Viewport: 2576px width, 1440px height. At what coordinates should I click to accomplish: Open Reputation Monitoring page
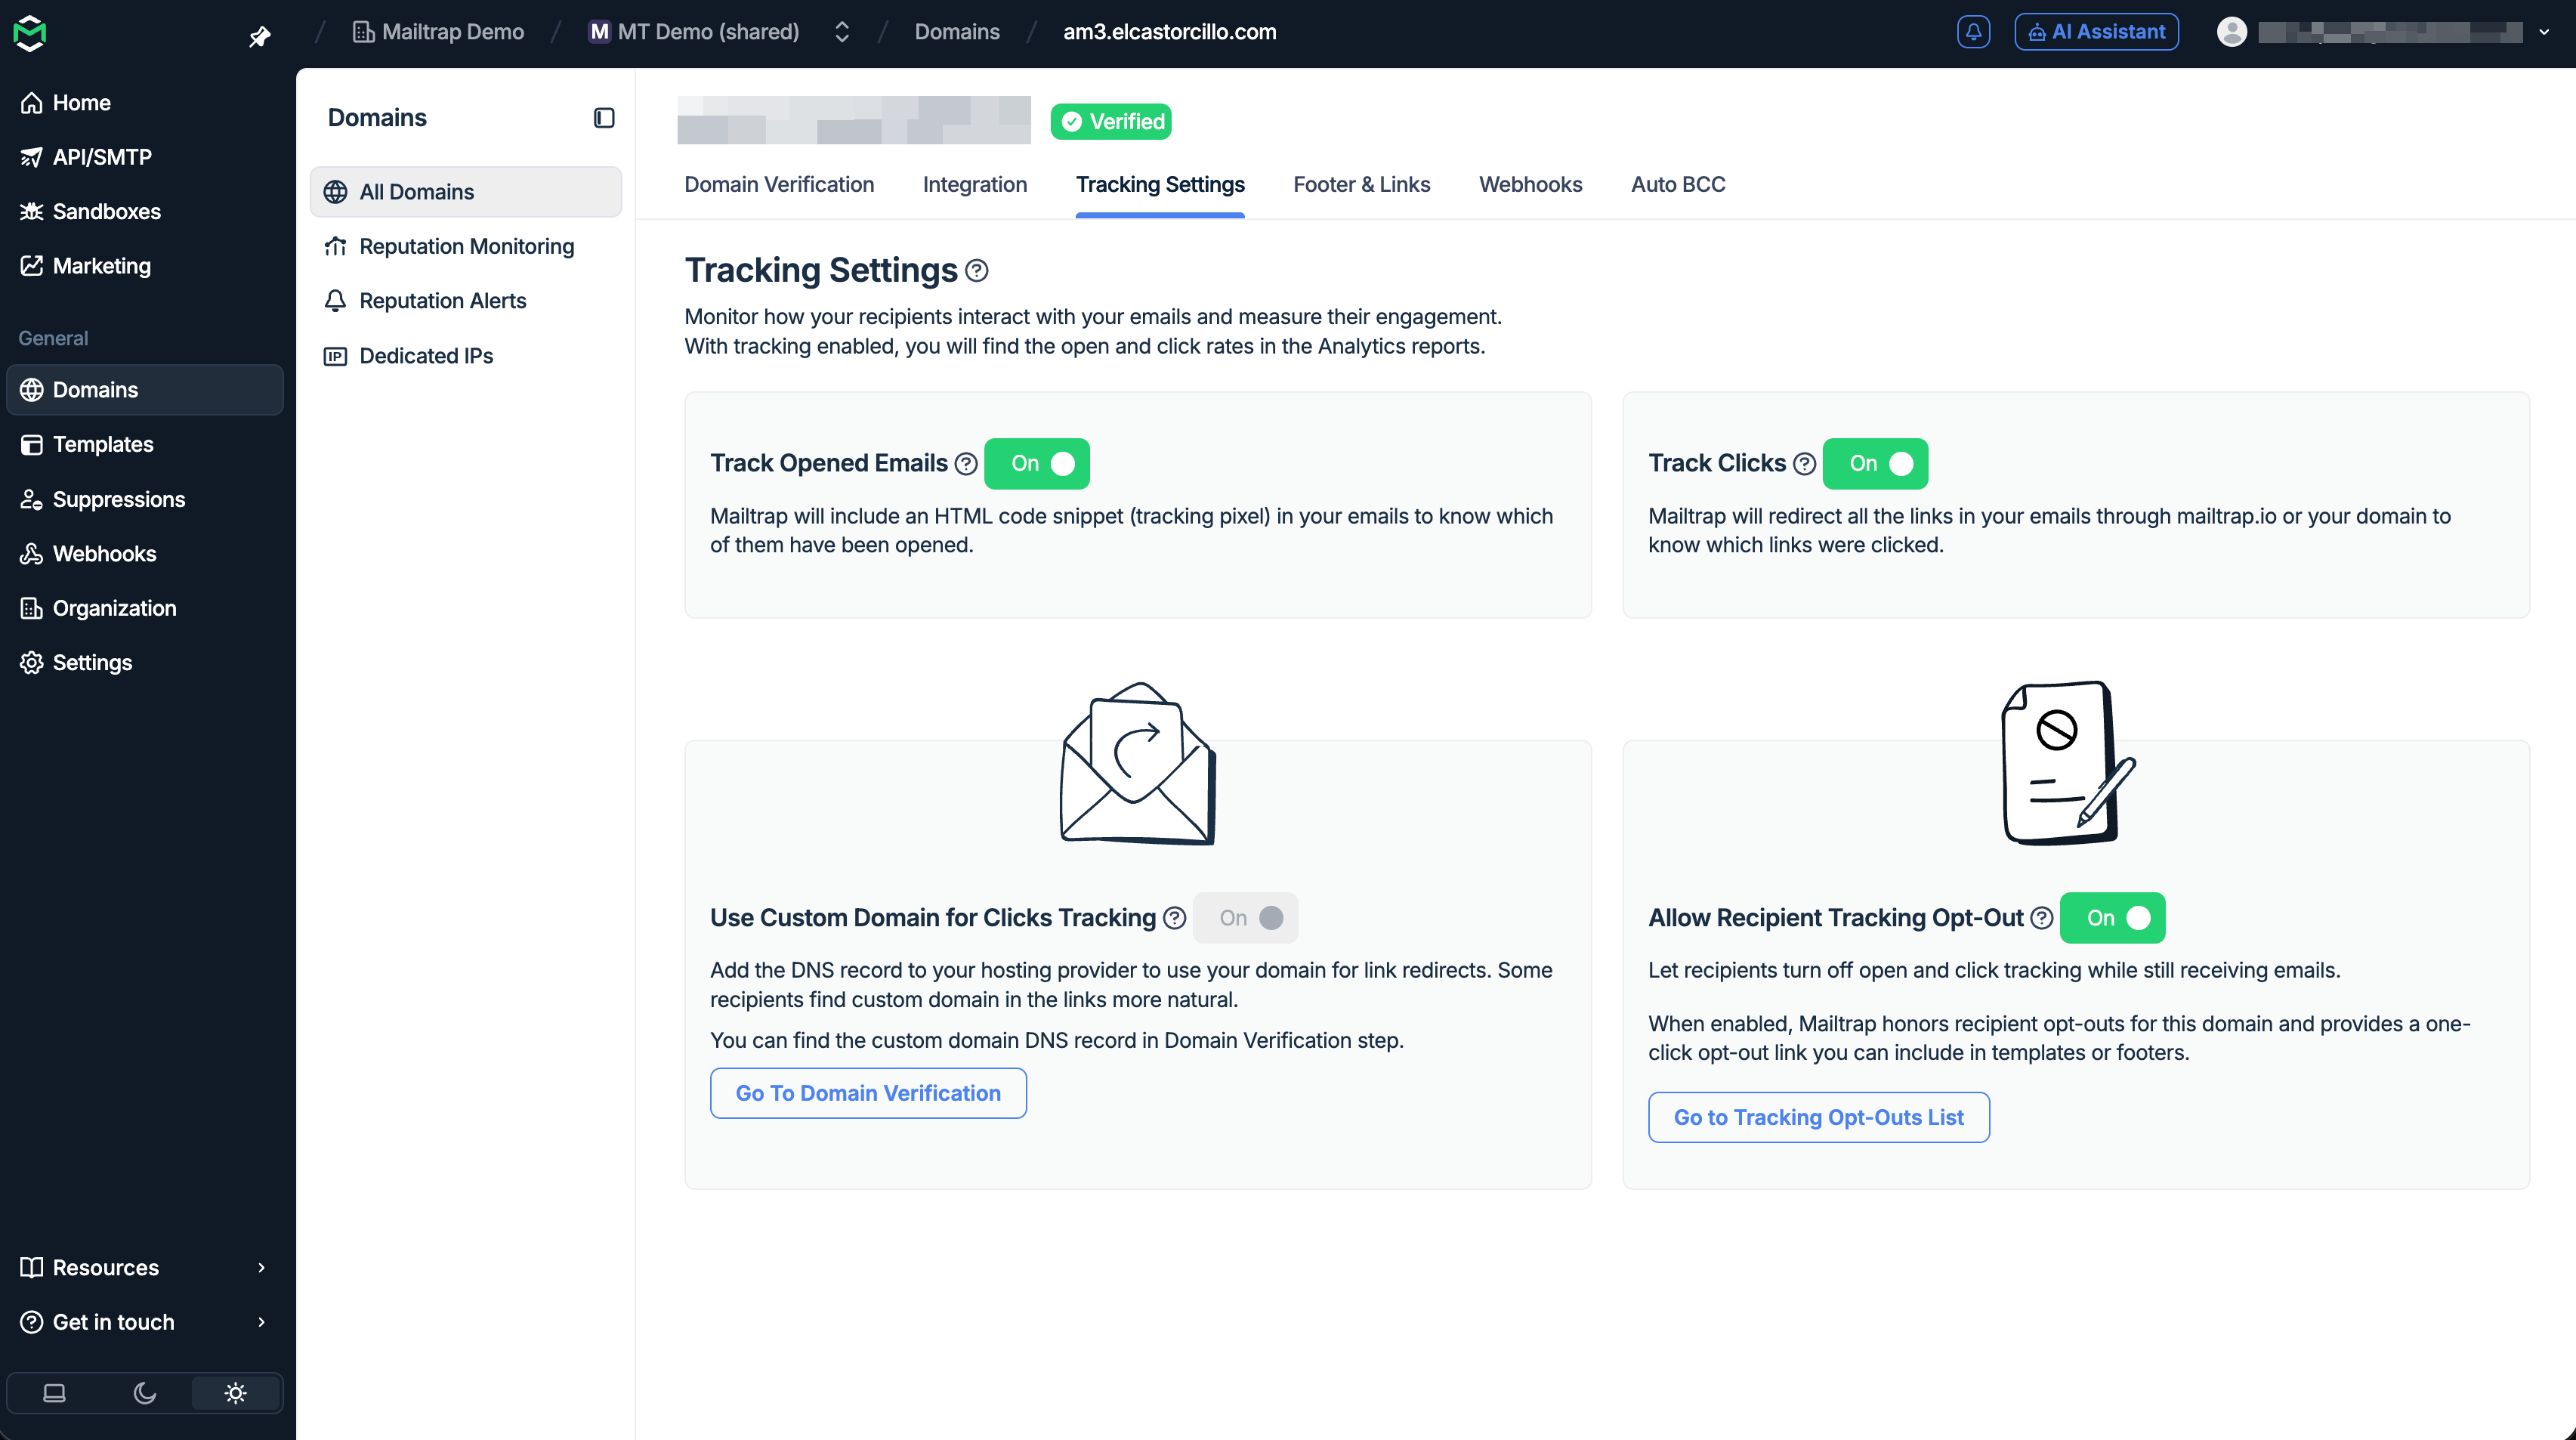pyautogui.click(x=466, y=246)
